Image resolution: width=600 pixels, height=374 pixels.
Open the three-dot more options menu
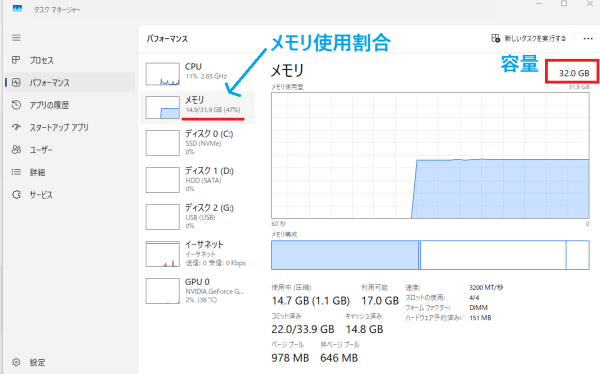(x=588, y=39)
